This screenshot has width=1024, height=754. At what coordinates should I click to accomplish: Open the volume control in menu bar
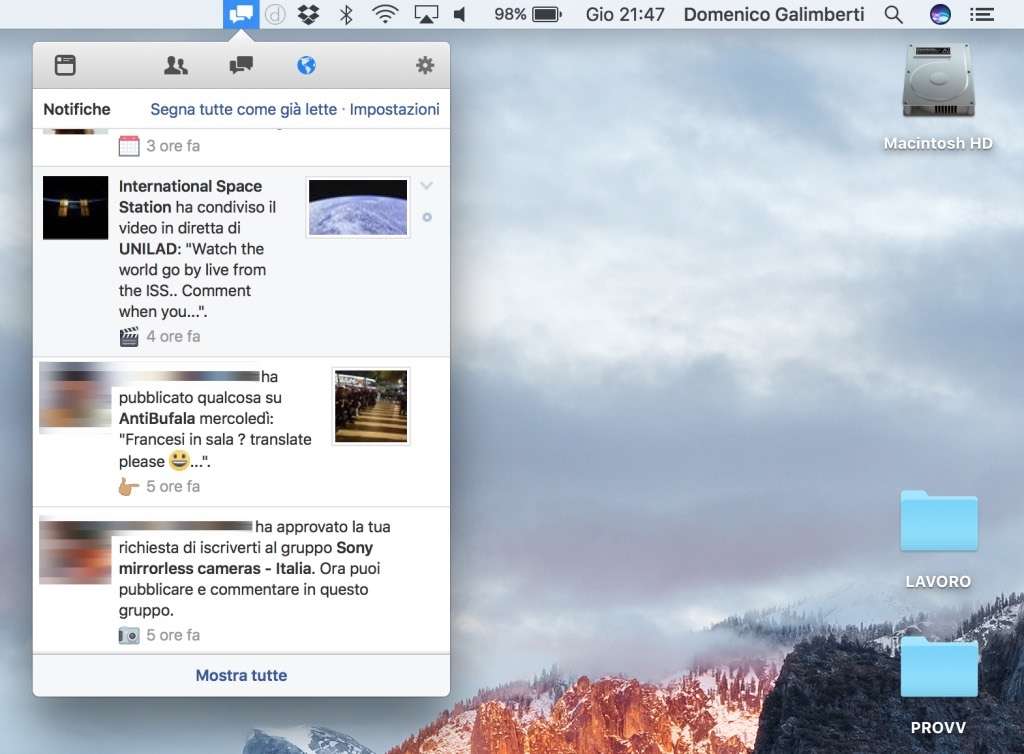tap(460, 14)
